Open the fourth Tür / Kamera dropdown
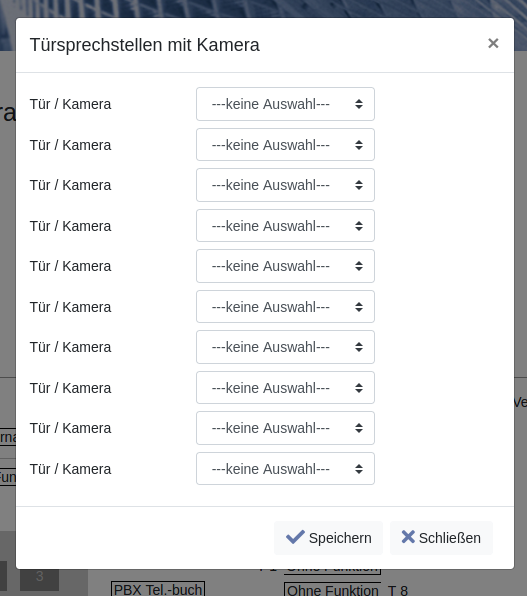 285,226
